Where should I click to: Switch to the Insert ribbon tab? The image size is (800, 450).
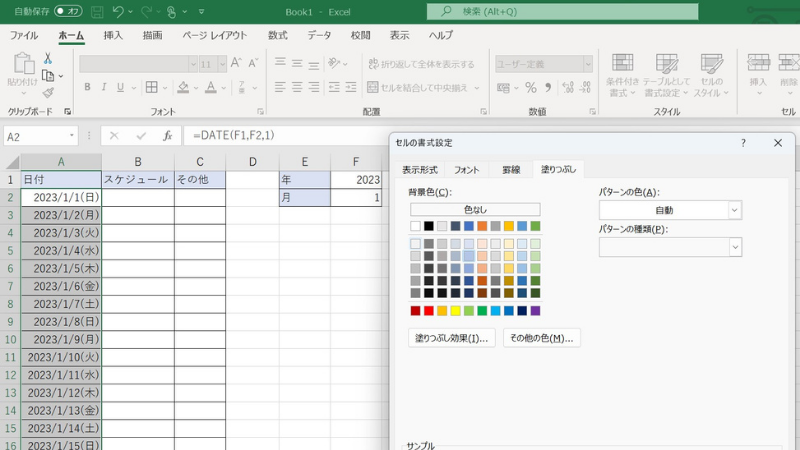click(113, 35)
